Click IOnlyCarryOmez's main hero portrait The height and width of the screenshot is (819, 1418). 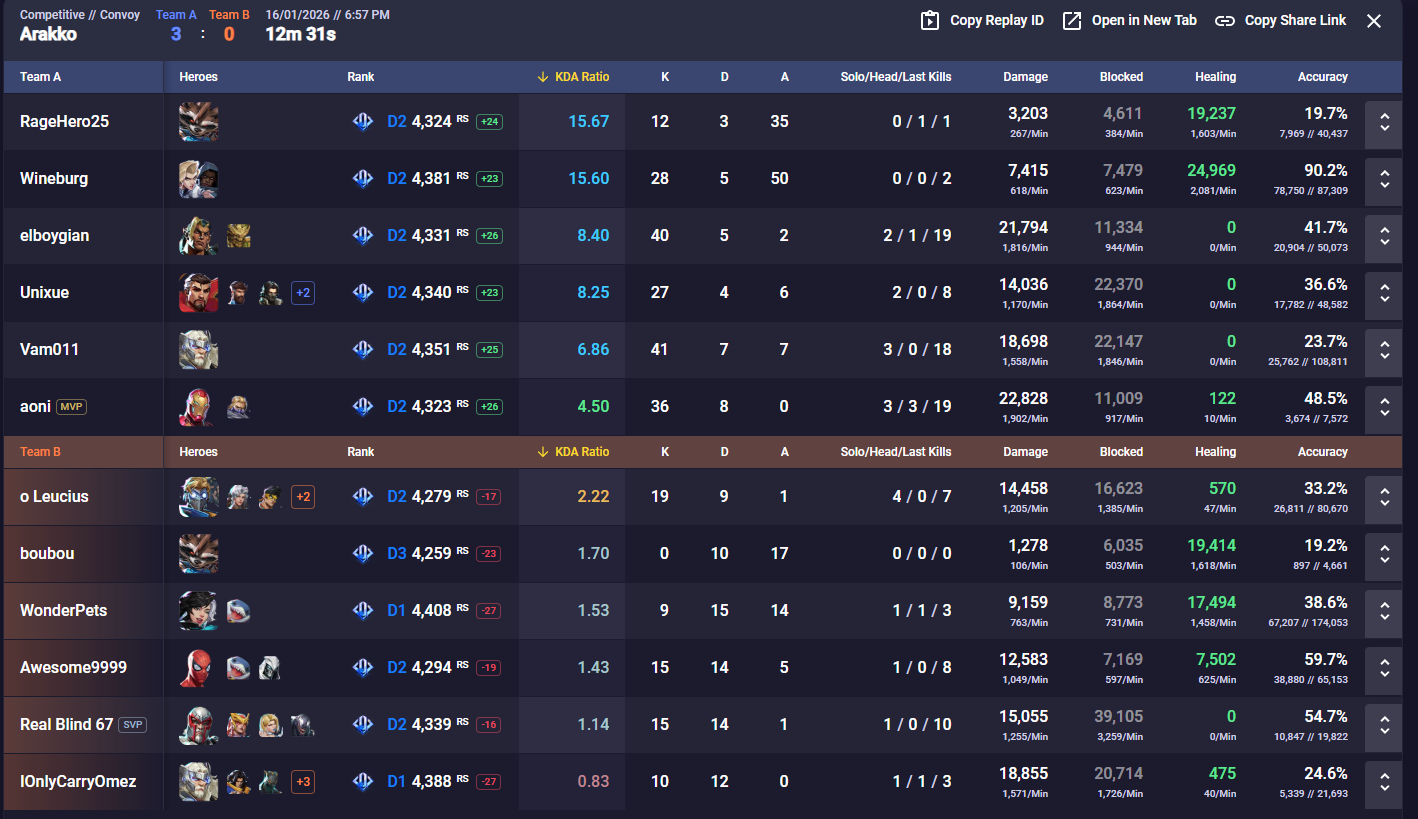point(199,782)
